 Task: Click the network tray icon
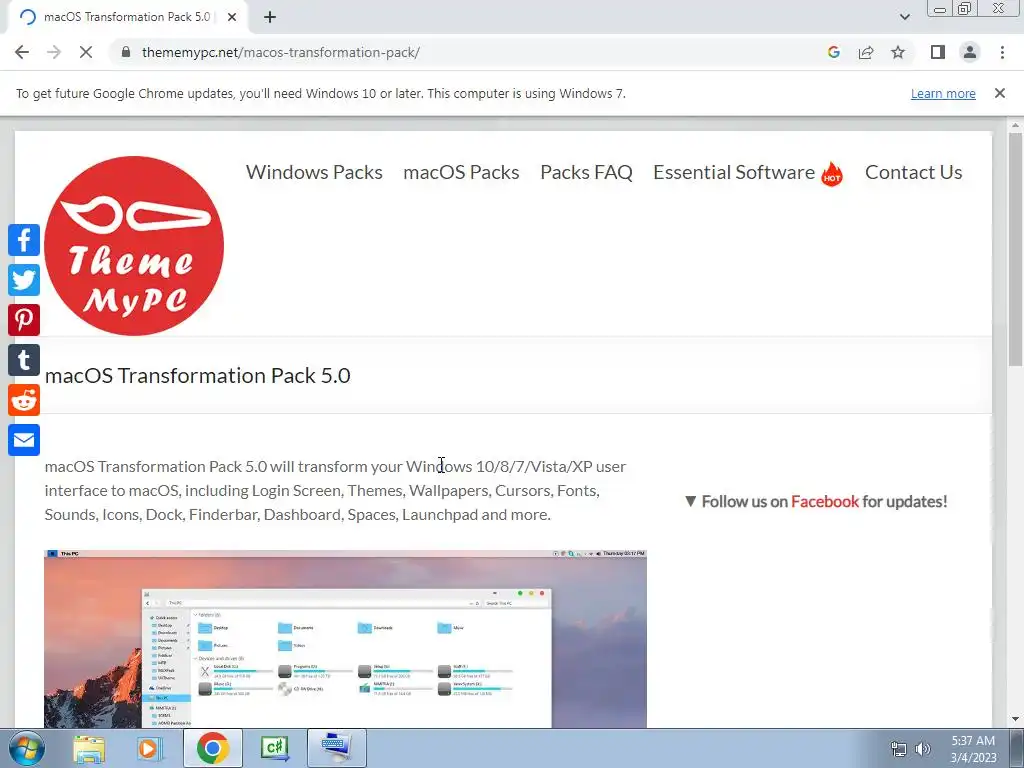(899, 749)
